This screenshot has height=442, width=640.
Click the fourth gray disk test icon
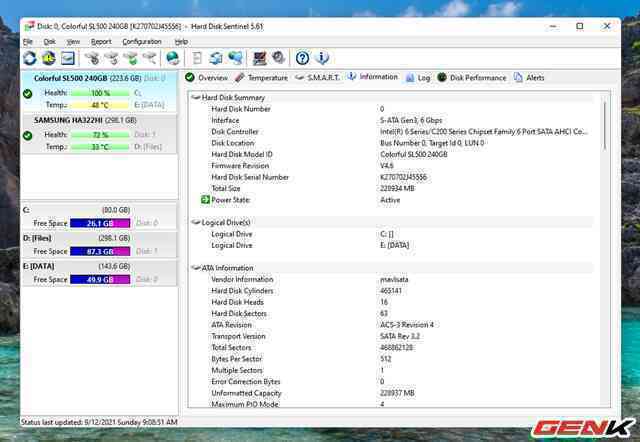pyautogui.click(x=150, y=58)
